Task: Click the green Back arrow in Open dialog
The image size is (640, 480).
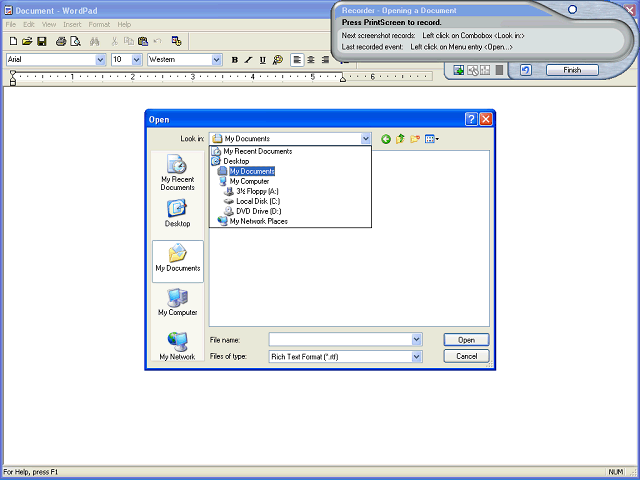Action: (386, 139)
